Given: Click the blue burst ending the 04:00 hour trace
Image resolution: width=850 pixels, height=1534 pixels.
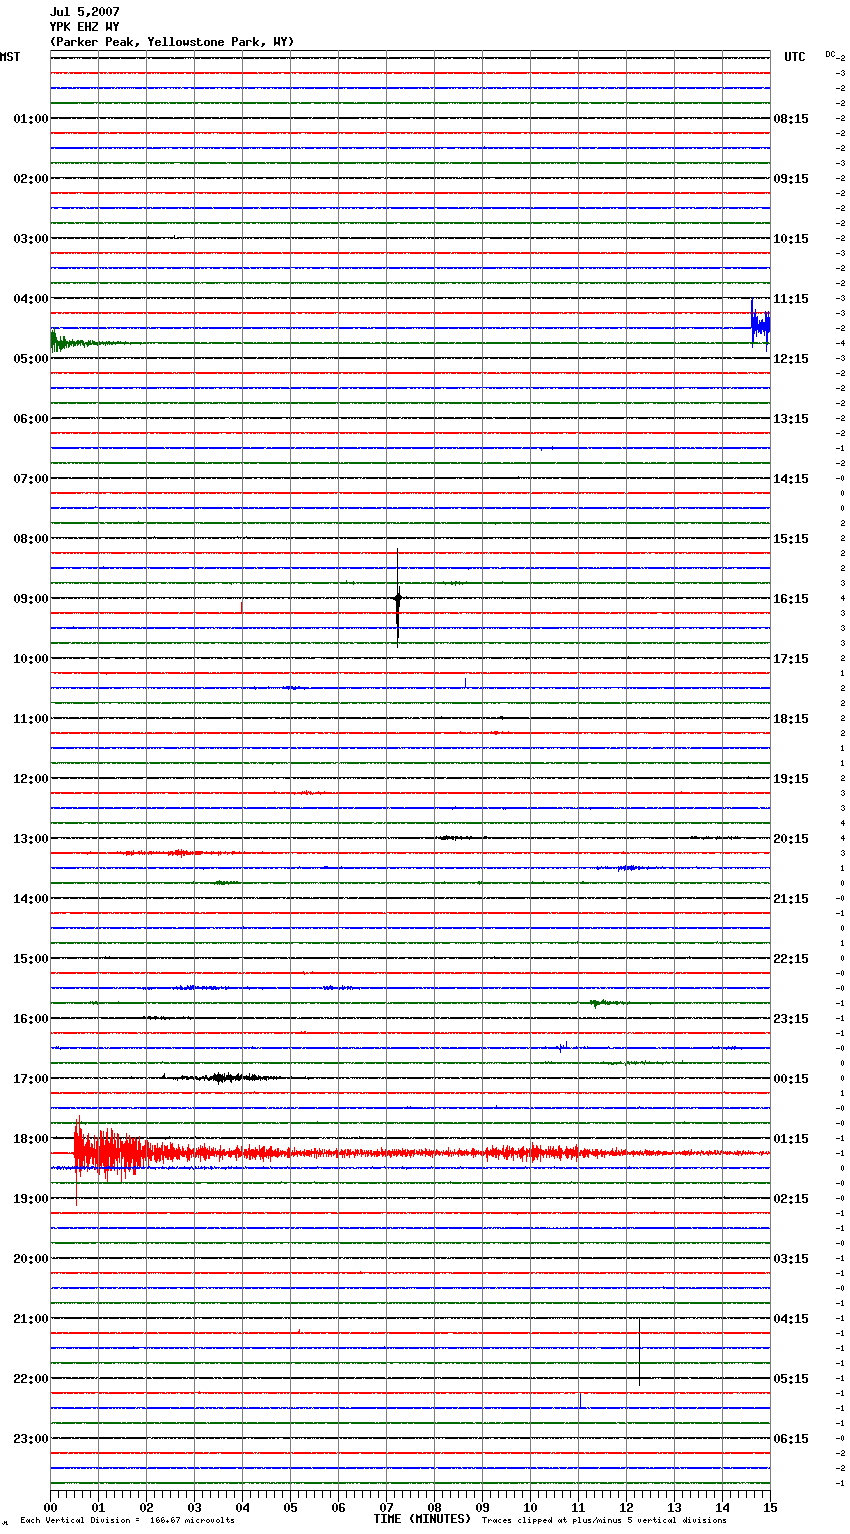Looking at the screenshot, I should click(761, 324).
